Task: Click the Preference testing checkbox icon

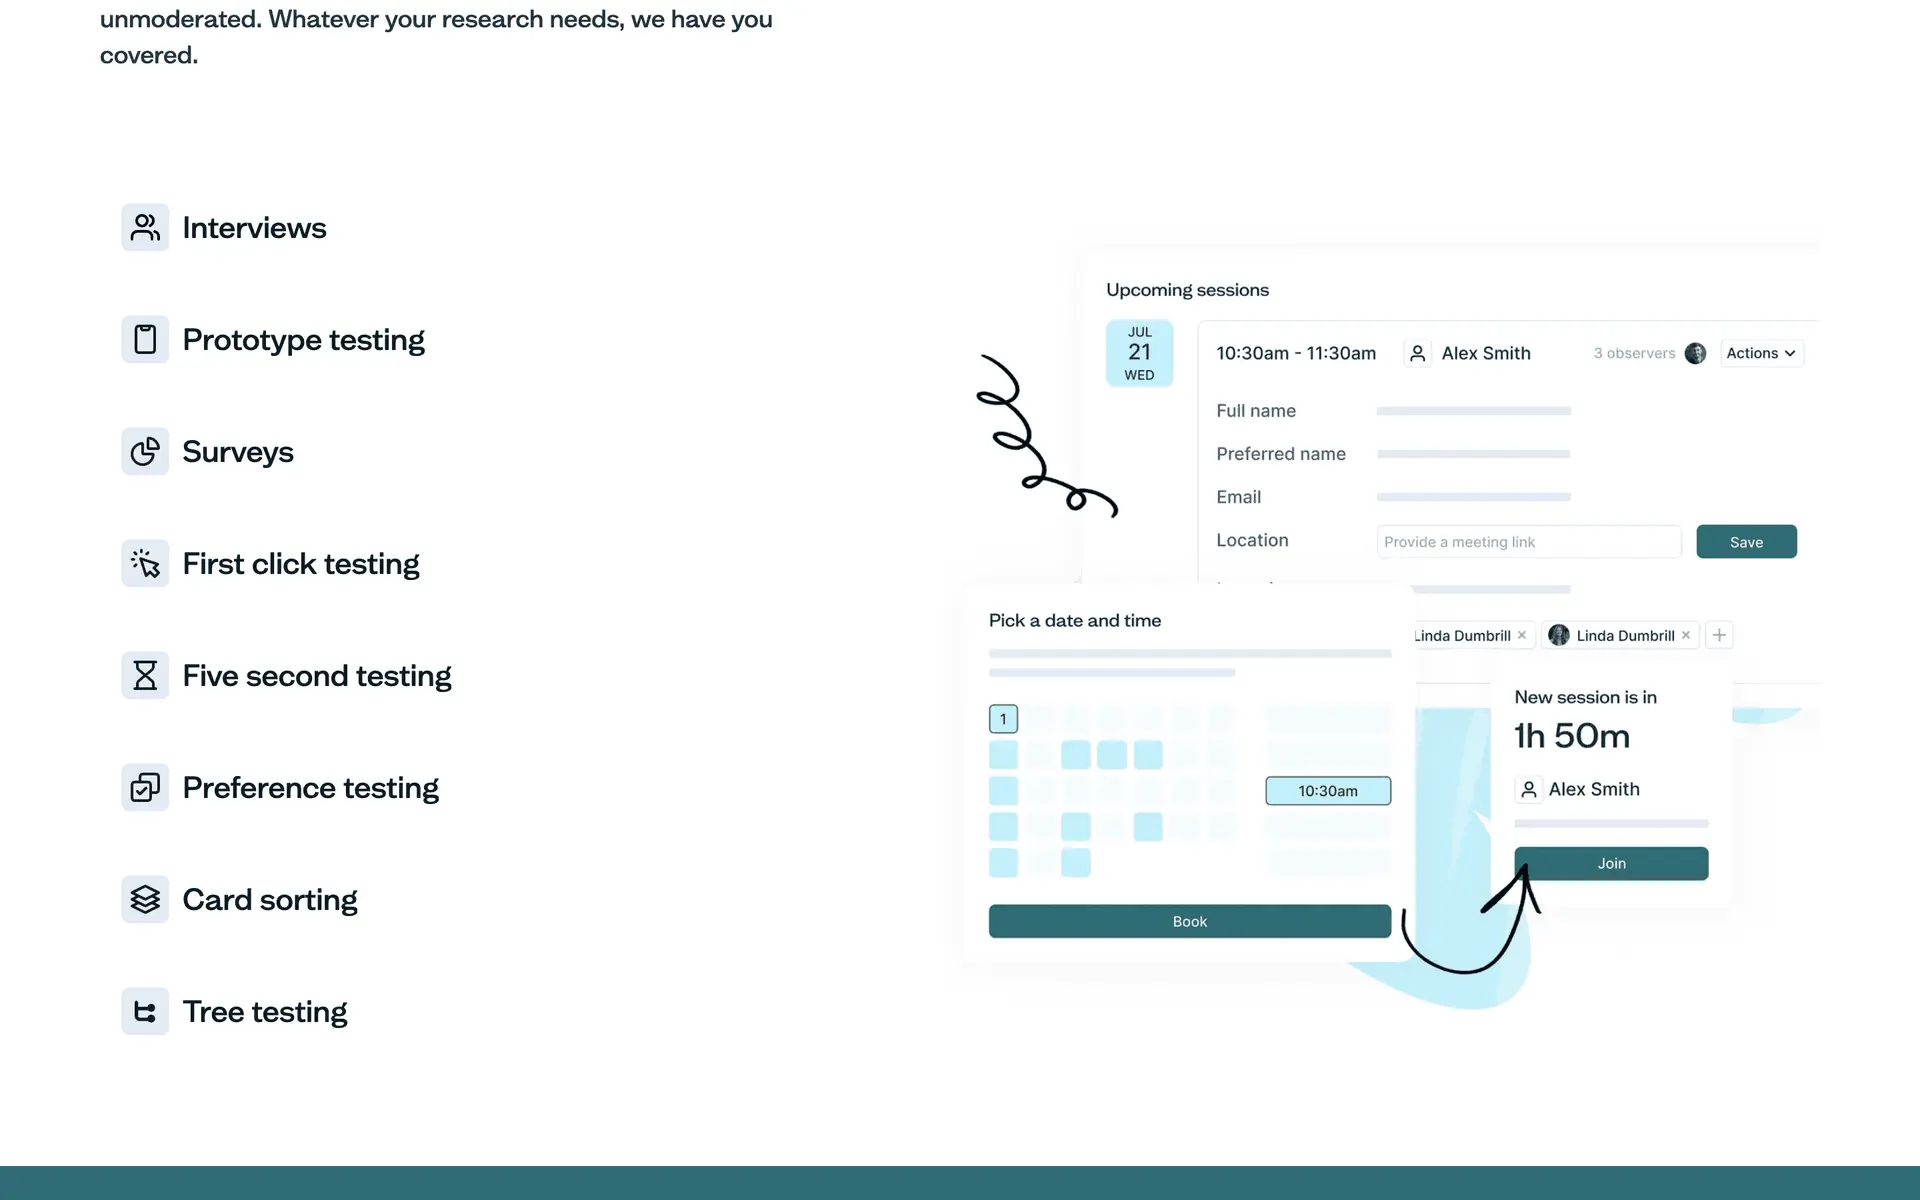Action: pyautogui.click(x=145, y=788)
